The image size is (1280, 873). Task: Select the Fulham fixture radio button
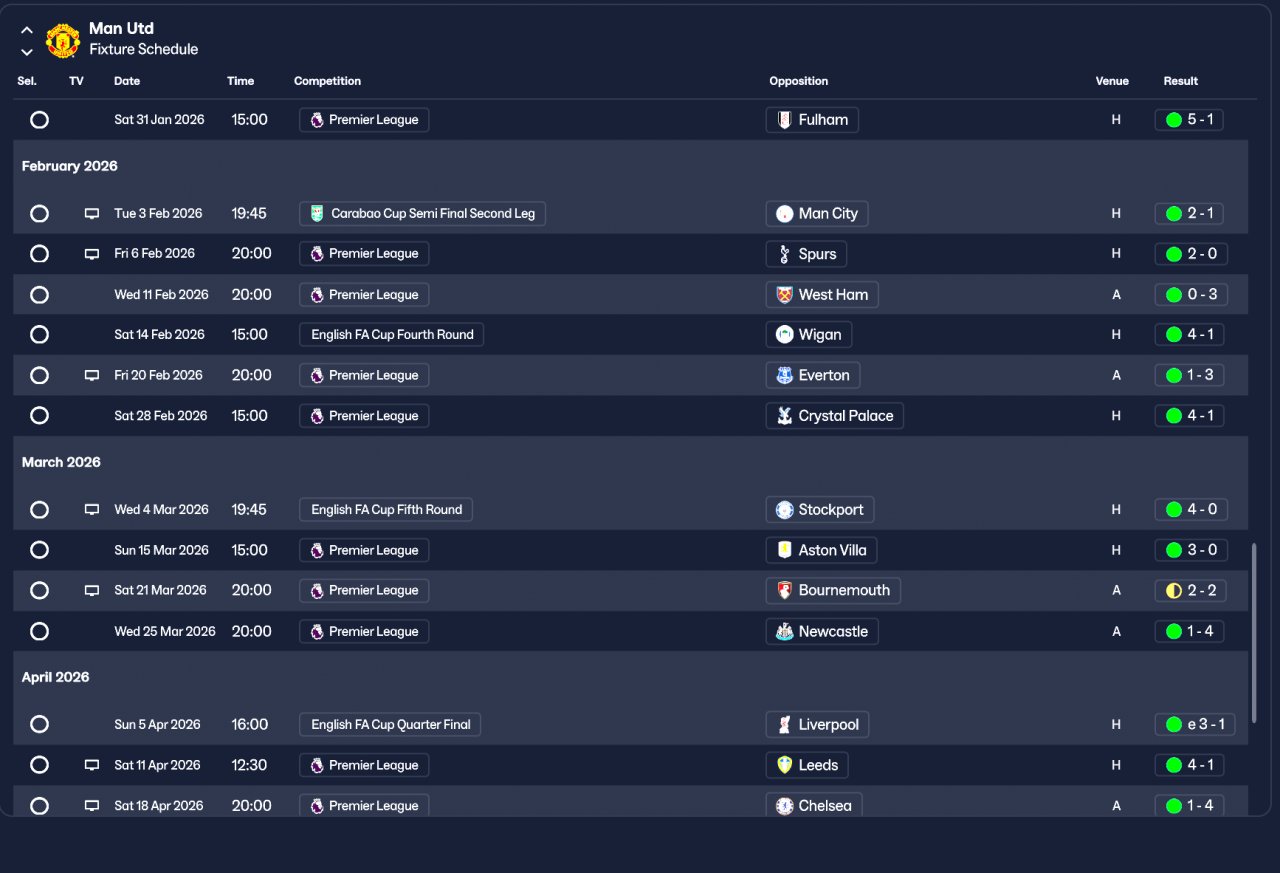pyautogui.click(x=39, y=120)
